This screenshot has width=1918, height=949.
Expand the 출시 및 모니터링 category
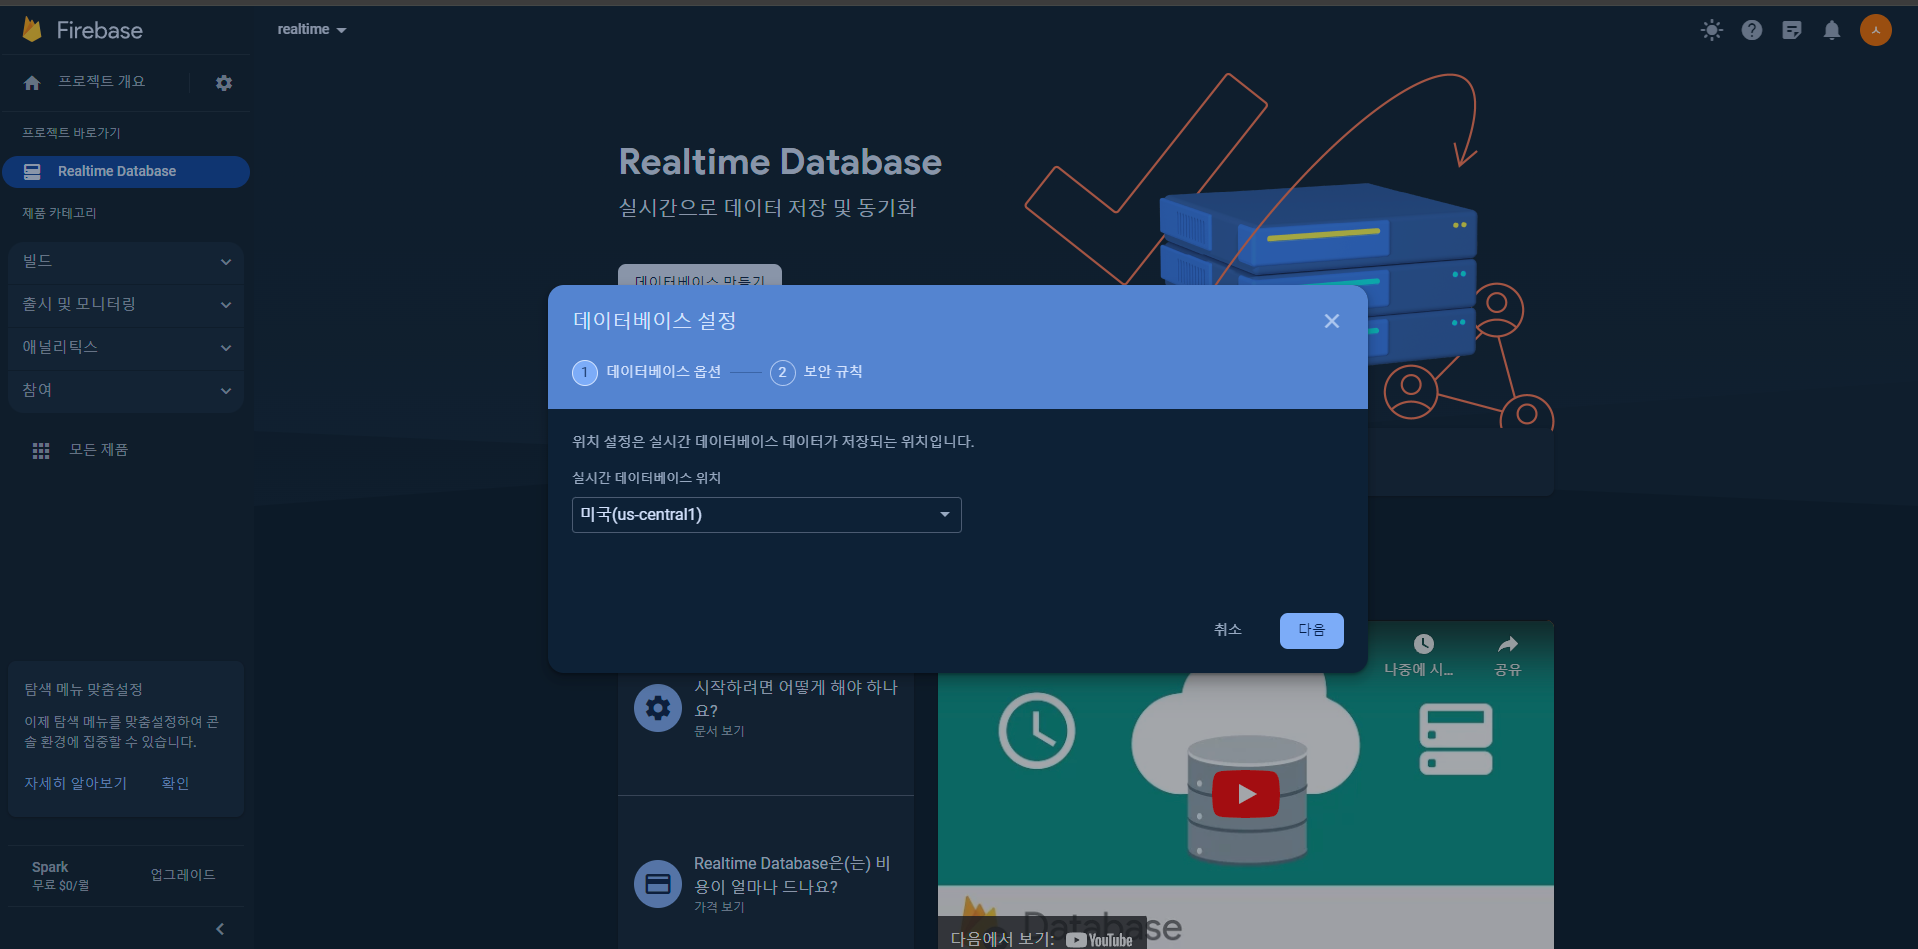coord(126,304)
